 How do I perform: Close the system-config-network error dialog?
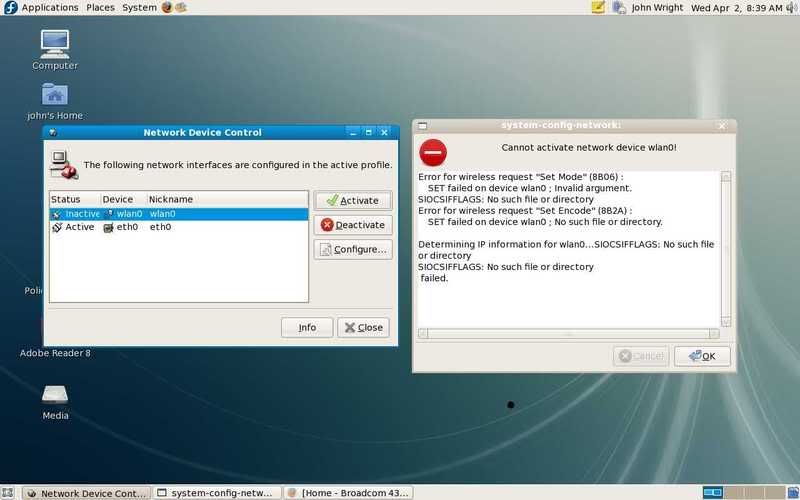(722, 126)
